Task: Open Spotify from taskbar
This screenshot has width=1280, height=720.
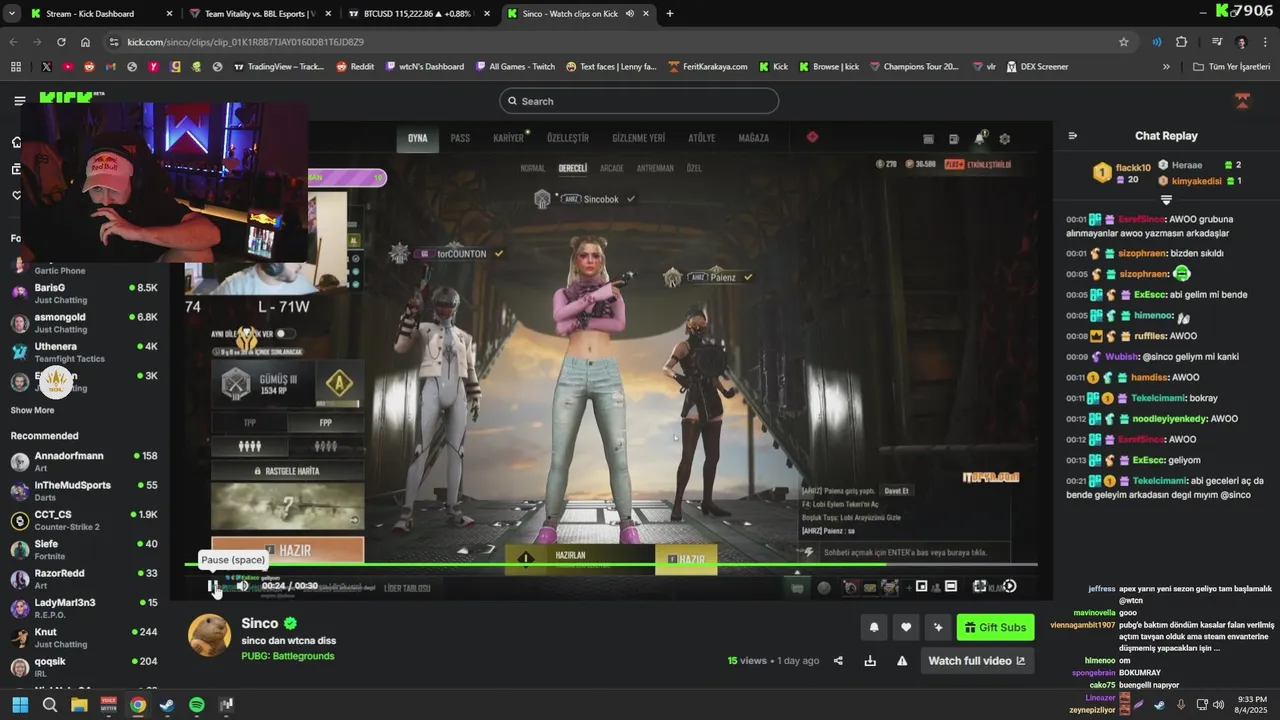Action: [x=197, y=705]
